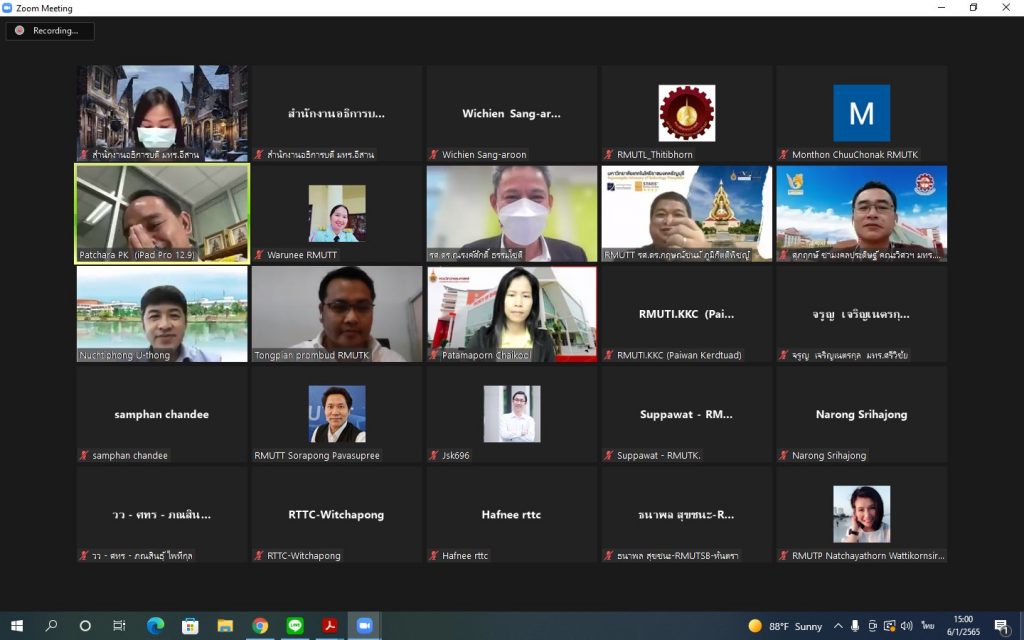Select Monthon ChuuChonak's avatar tile
Viewport: 1024px width, 640px height.
coord(861,113)
